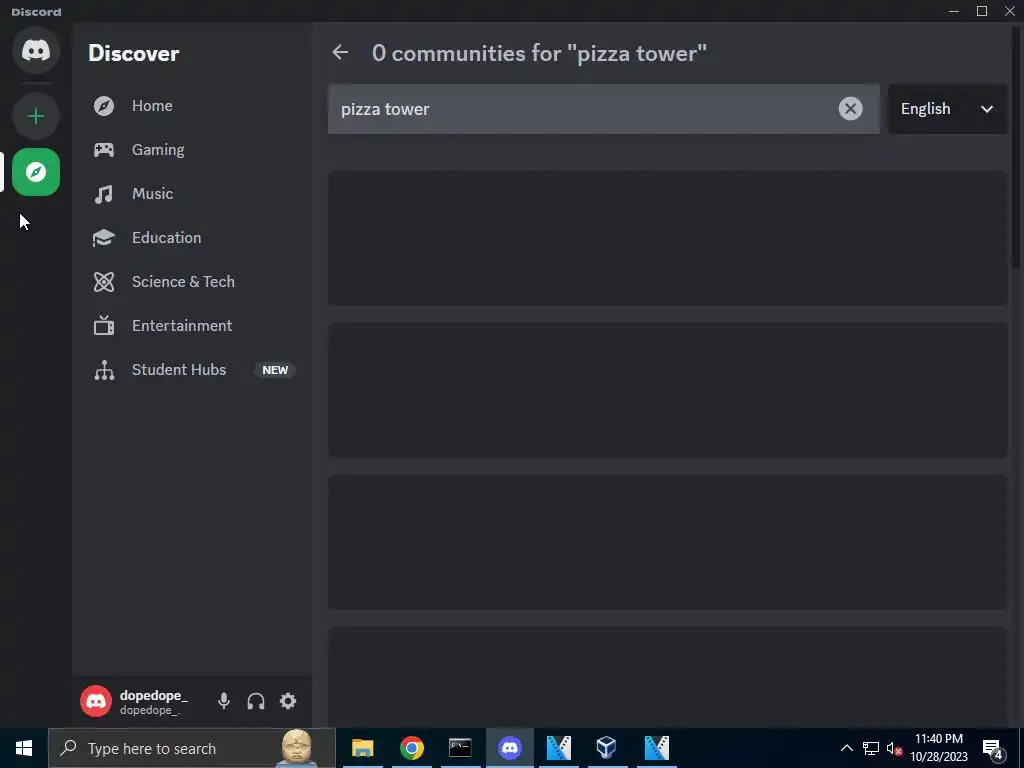Click the results scrollbar thumb
The image size is (1024, 768).
[1016, 147]
